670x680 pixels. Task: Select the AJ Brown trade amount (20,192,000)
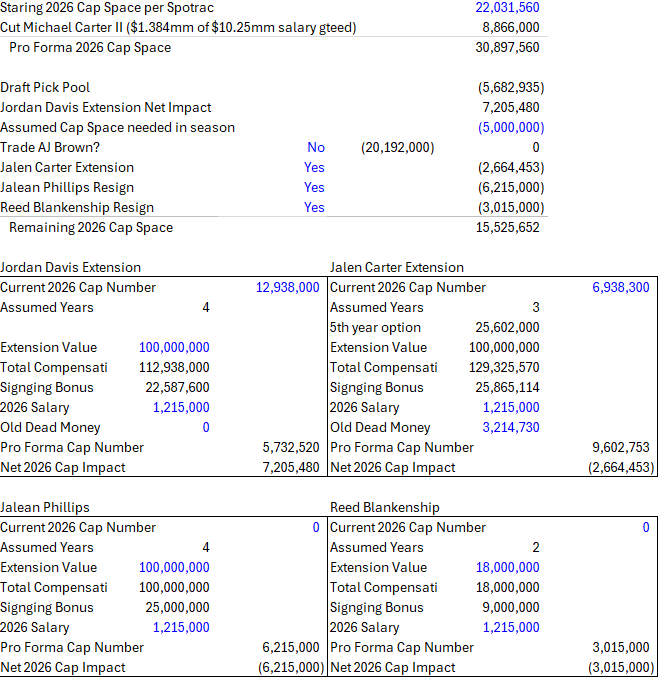(x=397, y=147)
